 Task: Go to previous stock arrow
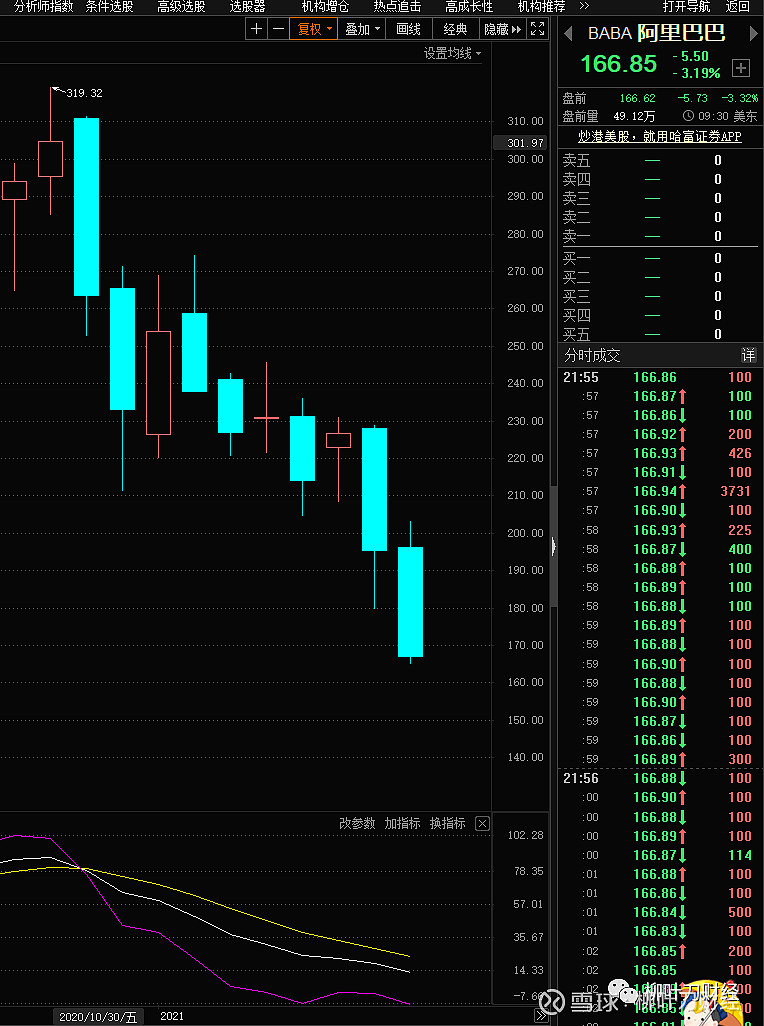568,33
